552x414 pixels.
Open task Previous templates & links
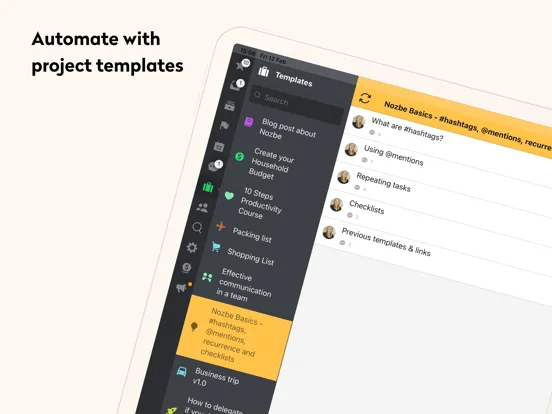tap(386, 242)
